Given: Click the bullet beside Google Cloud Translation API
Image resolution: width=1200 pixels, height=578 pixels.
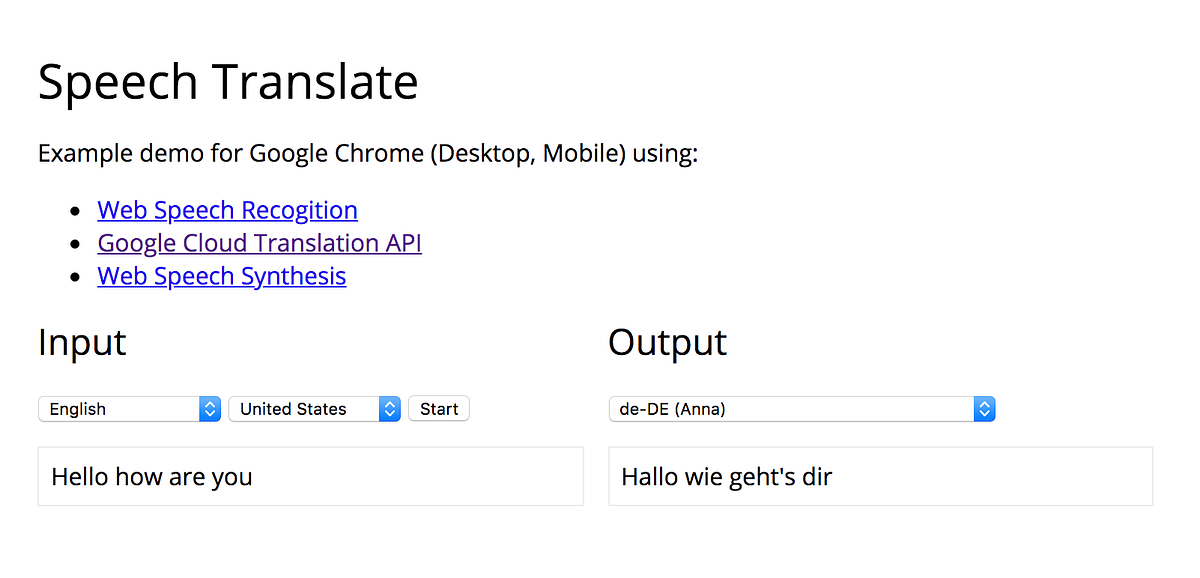Looking at the screenshot, I should tap(74, 245).
